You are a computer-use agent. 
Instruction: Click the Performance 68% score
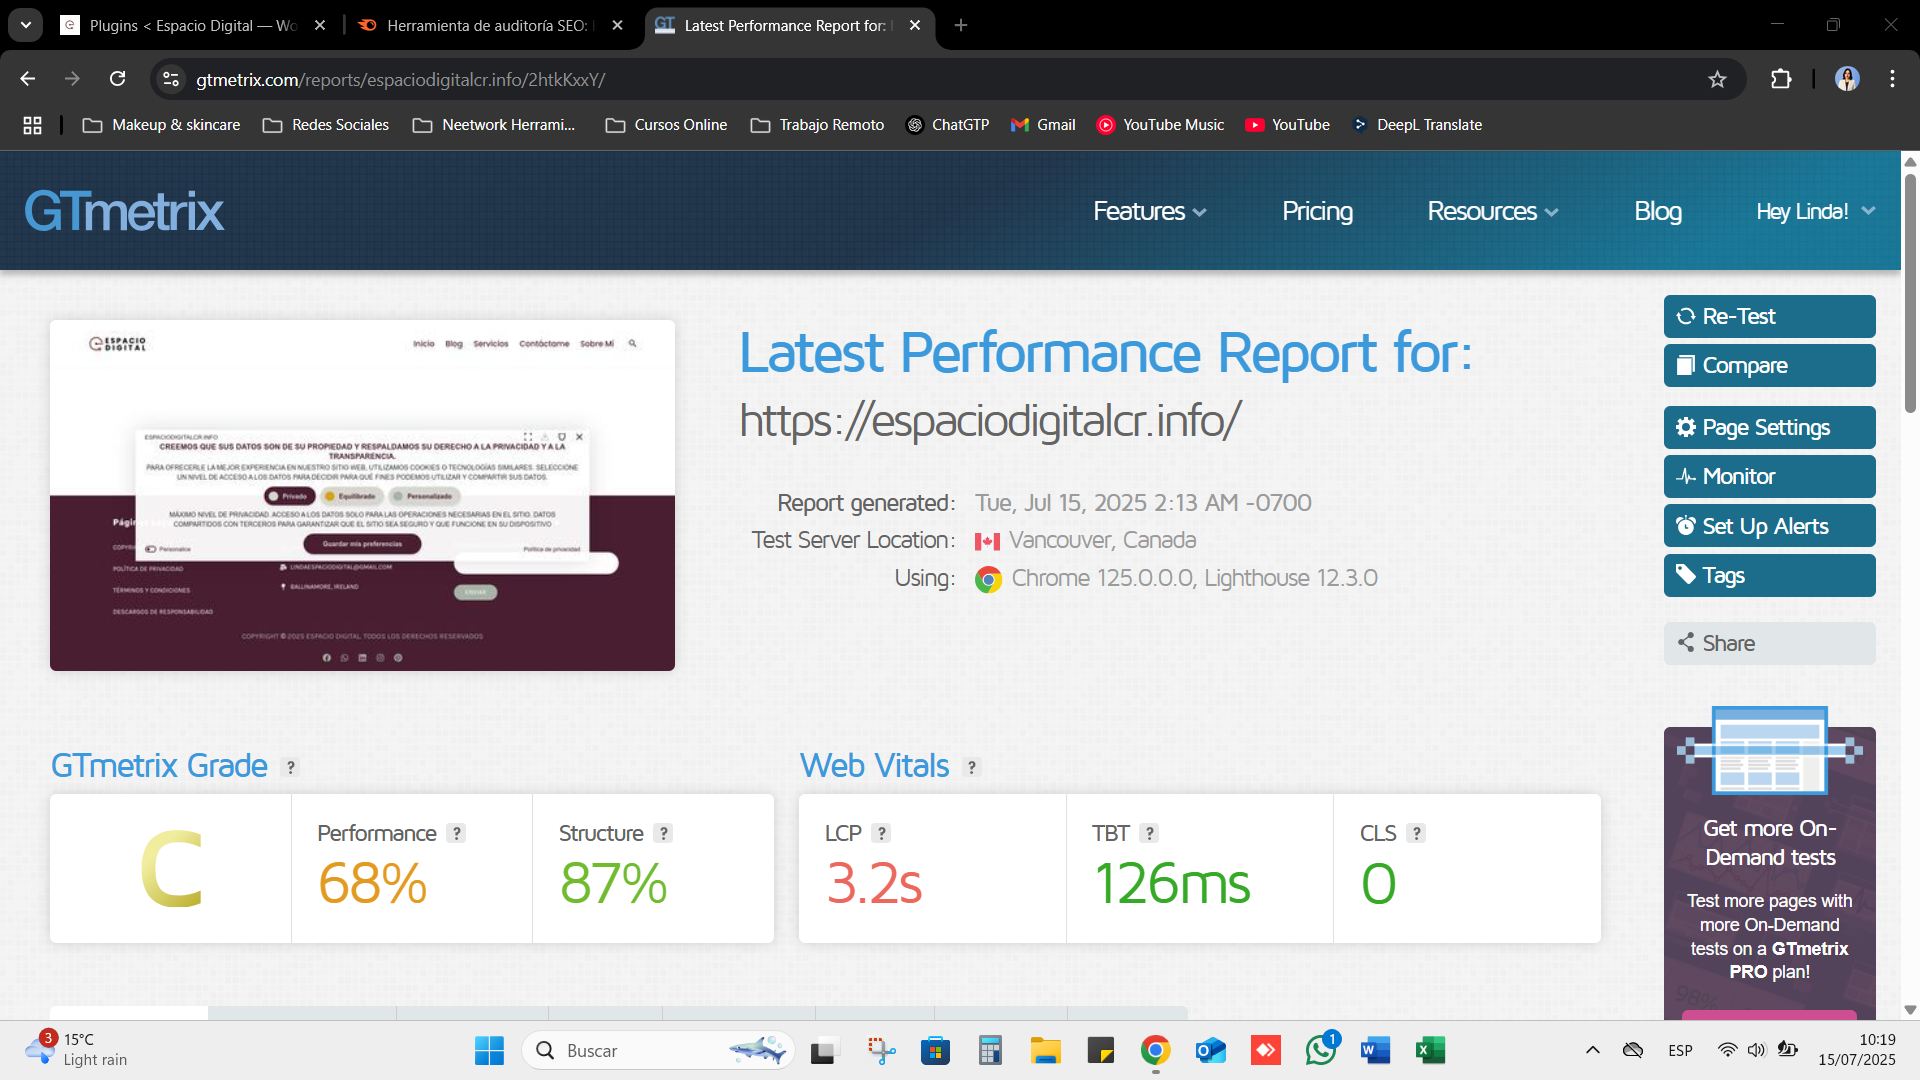[372, 884]
